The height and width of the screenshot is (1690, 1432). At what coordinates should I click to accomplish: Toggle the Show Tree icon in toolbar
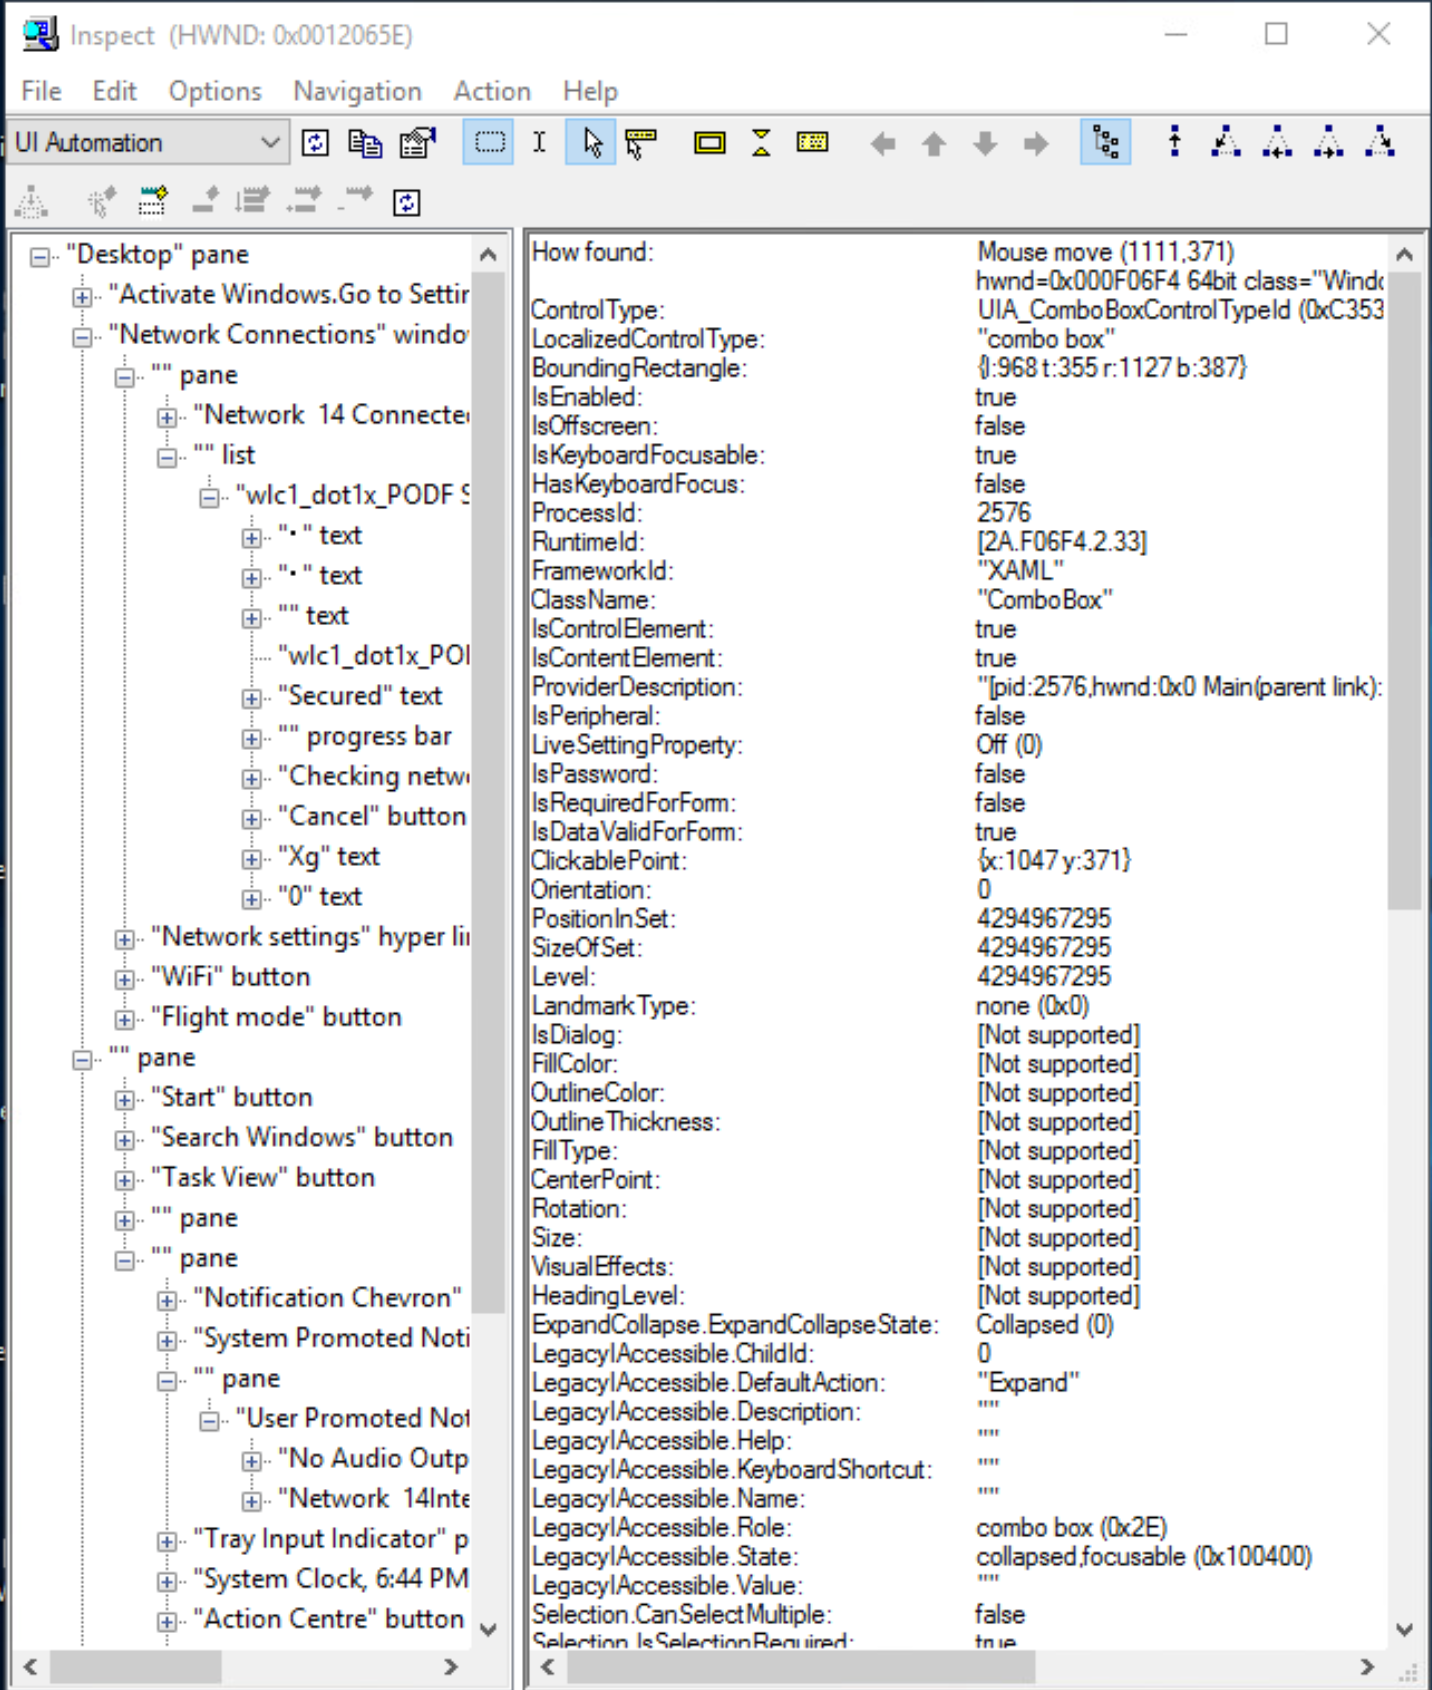tap(1106, 143)
